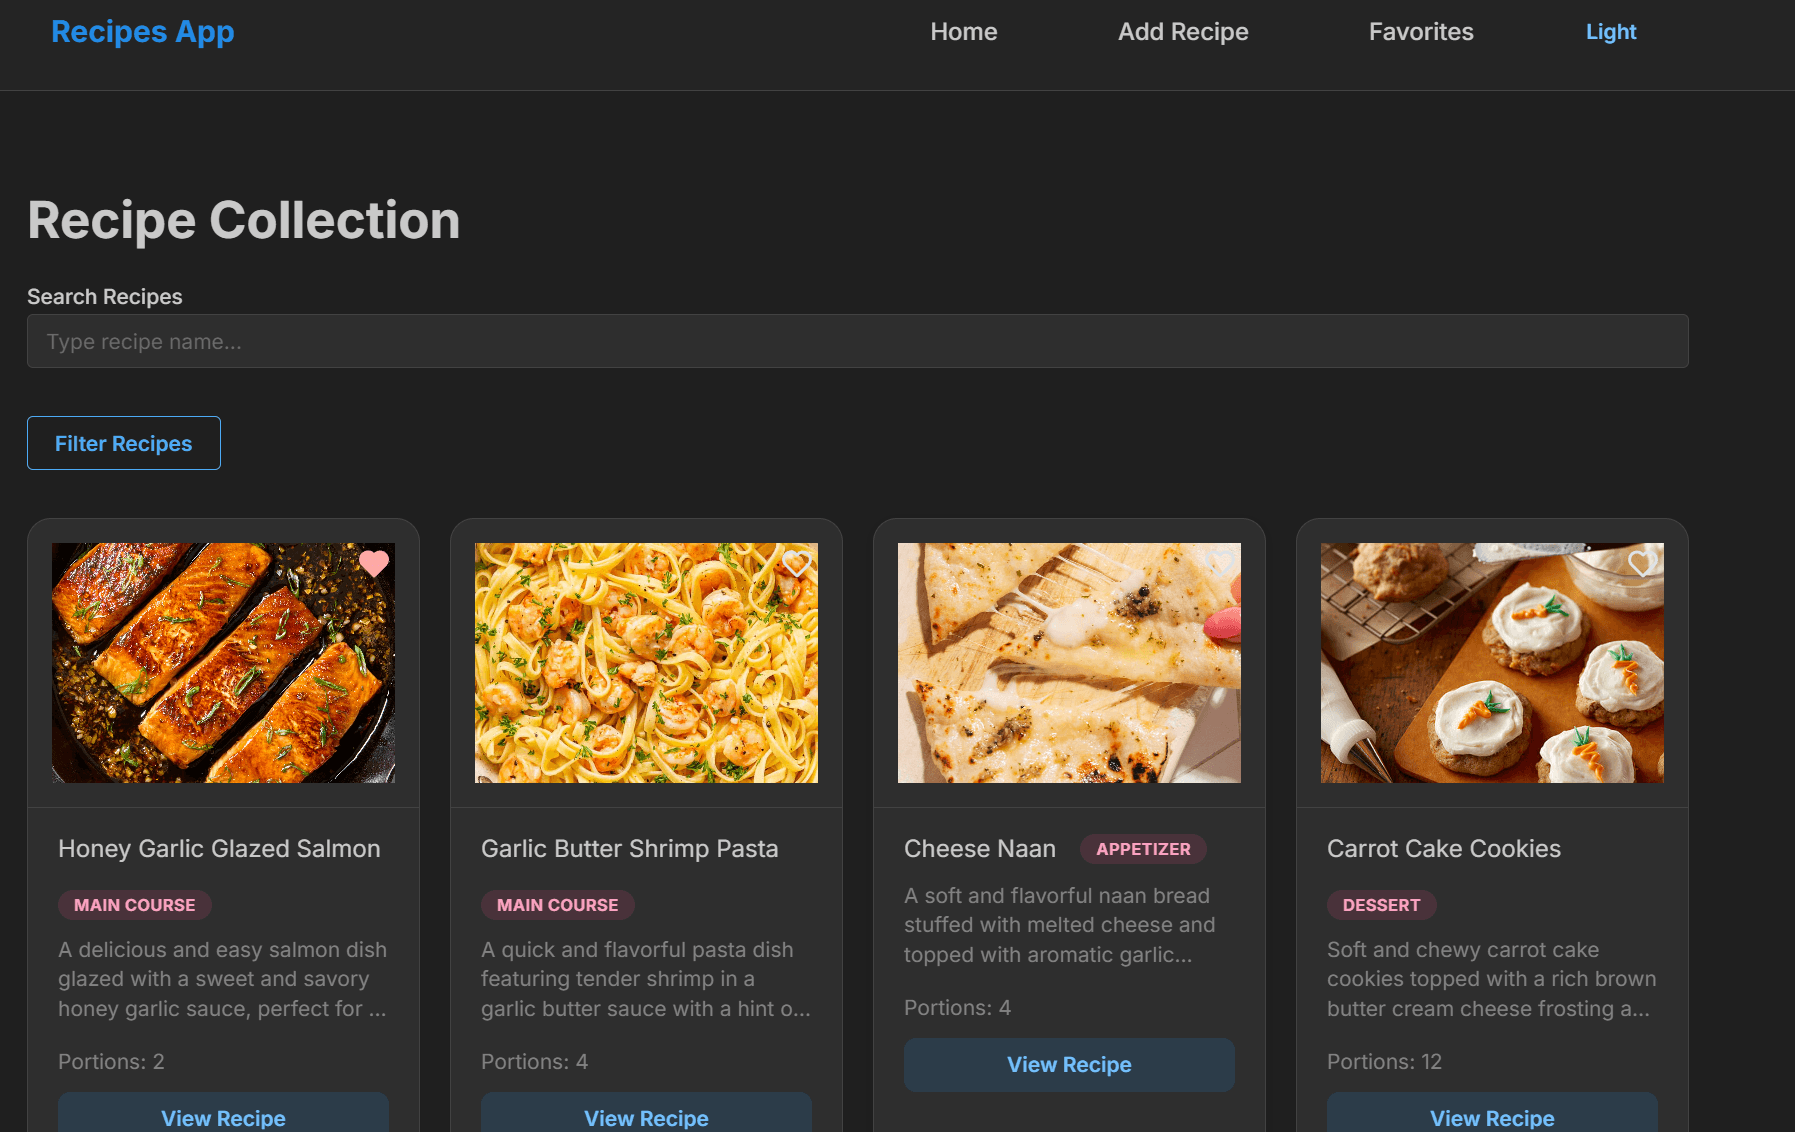Click the recipe search input field

tap(857, 341)
